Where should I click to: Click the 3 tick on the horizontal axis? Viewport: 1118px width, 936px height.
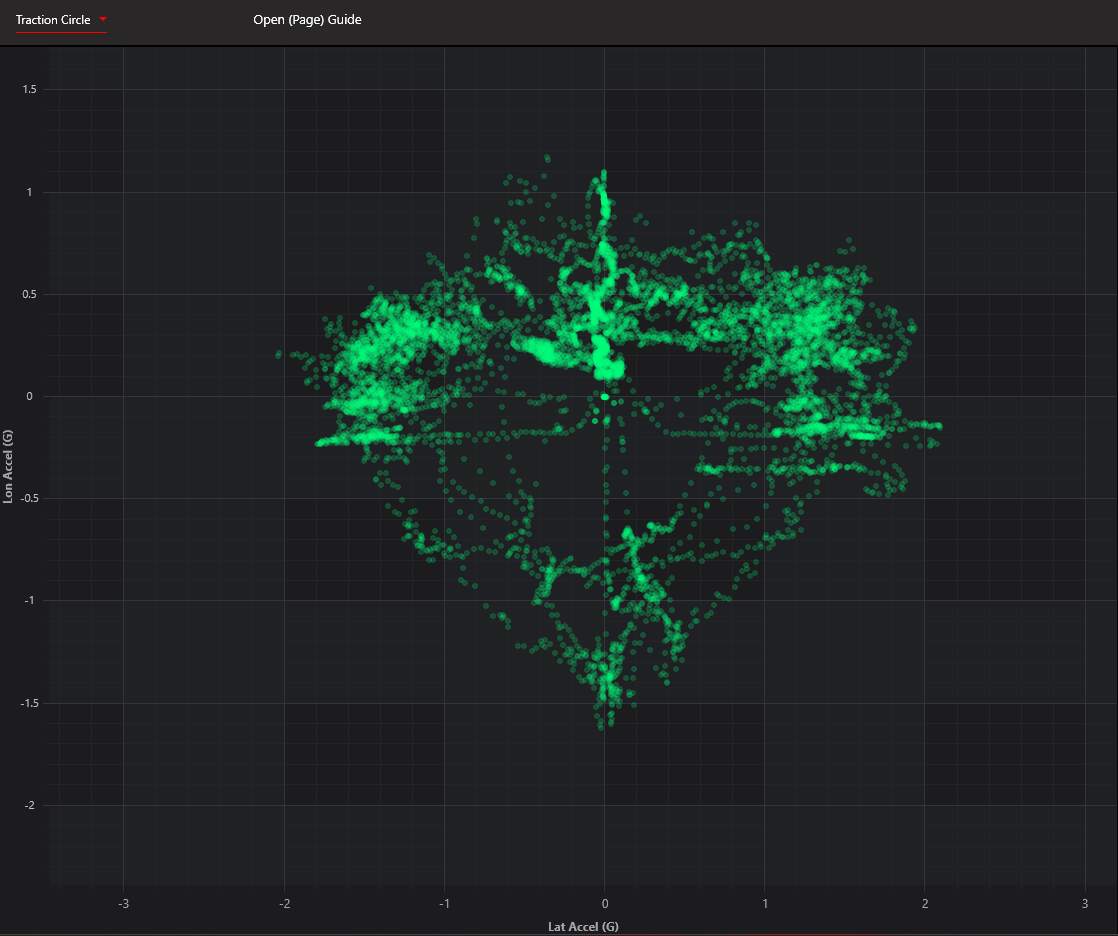click(1085, 903)
